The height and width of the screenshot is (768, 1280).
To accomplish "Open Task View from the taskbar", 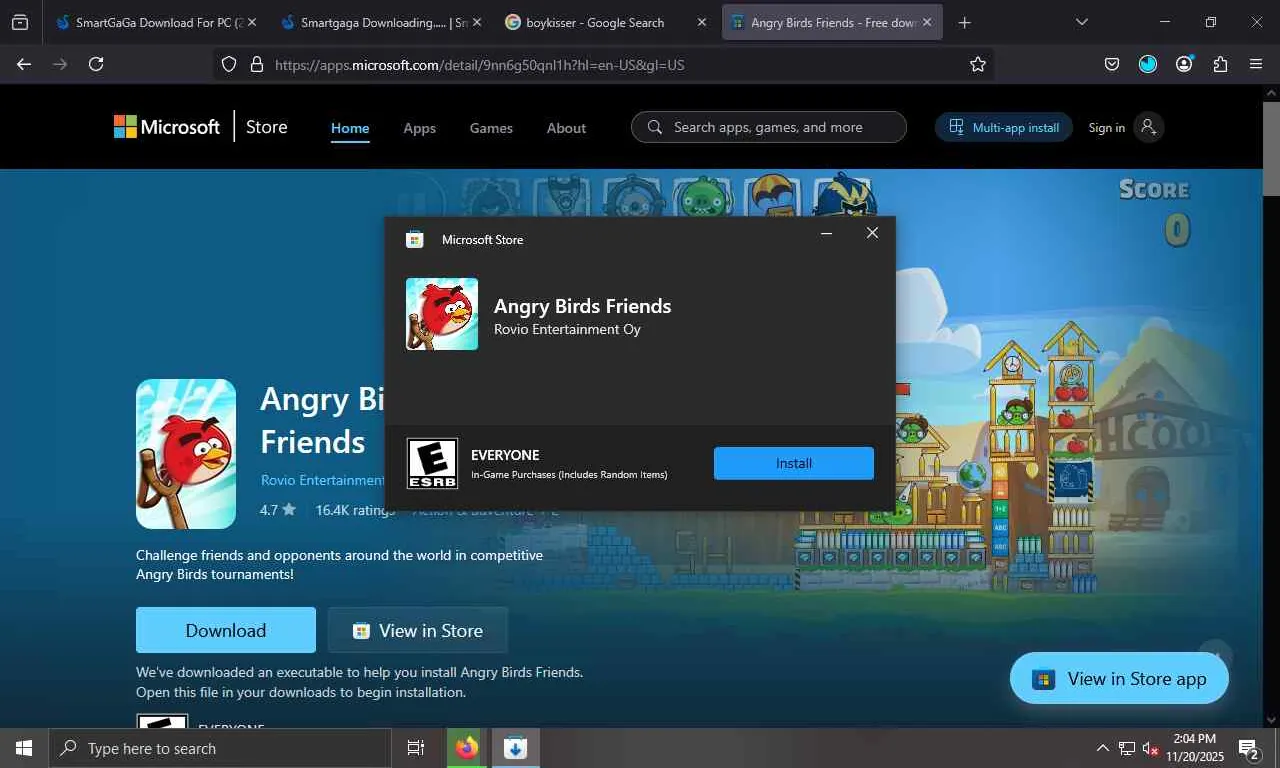I will [416, 748].
